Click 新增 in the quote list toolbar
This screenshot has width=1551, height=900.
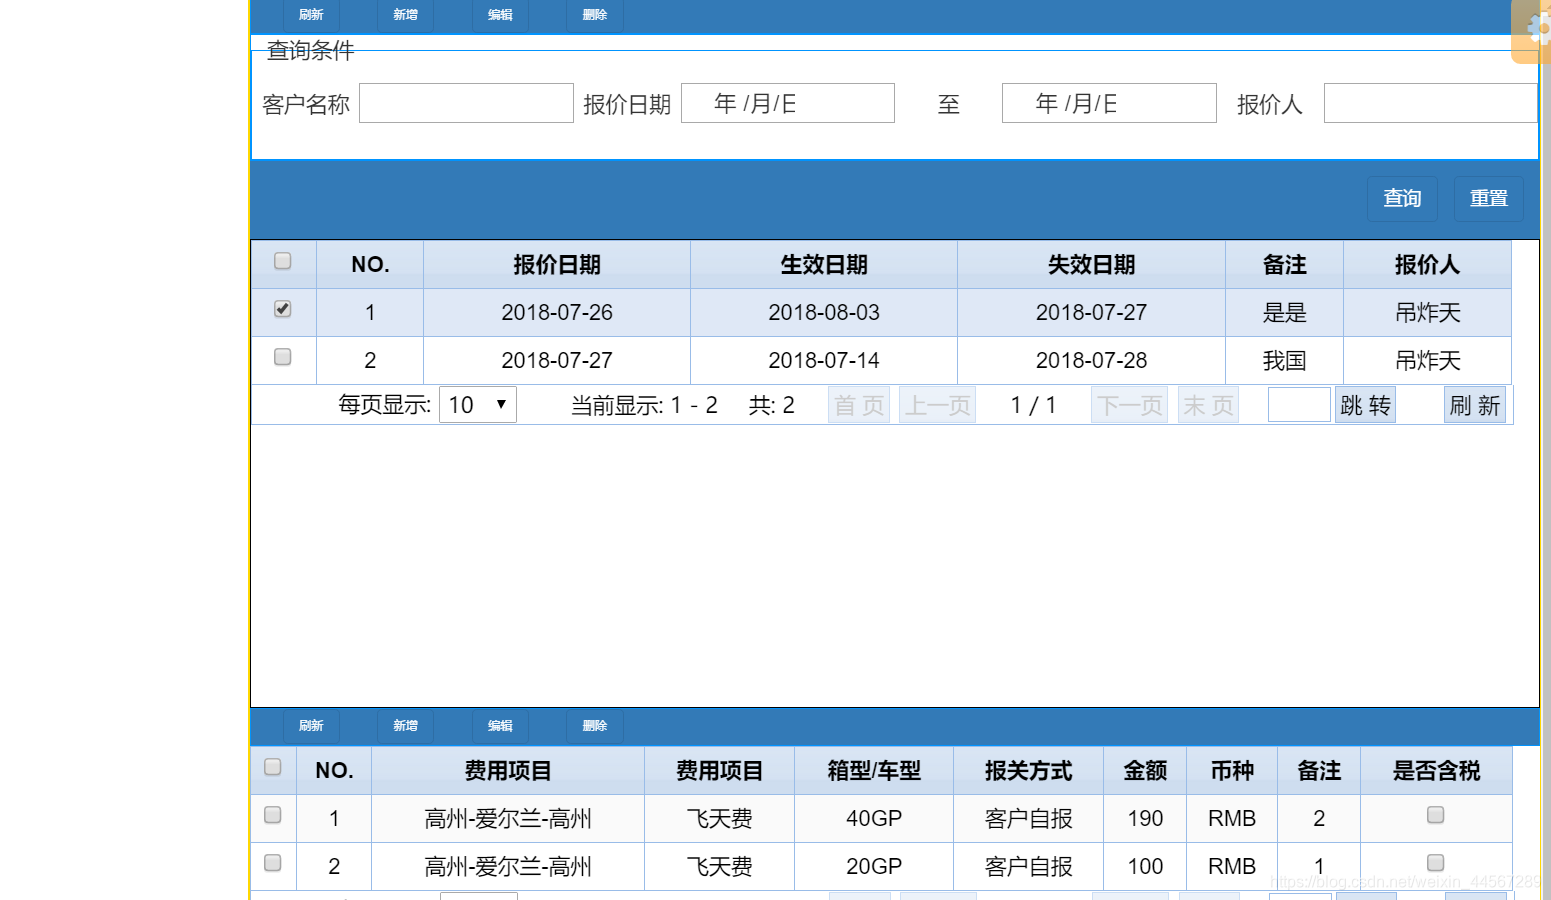[x=405, y=15]
